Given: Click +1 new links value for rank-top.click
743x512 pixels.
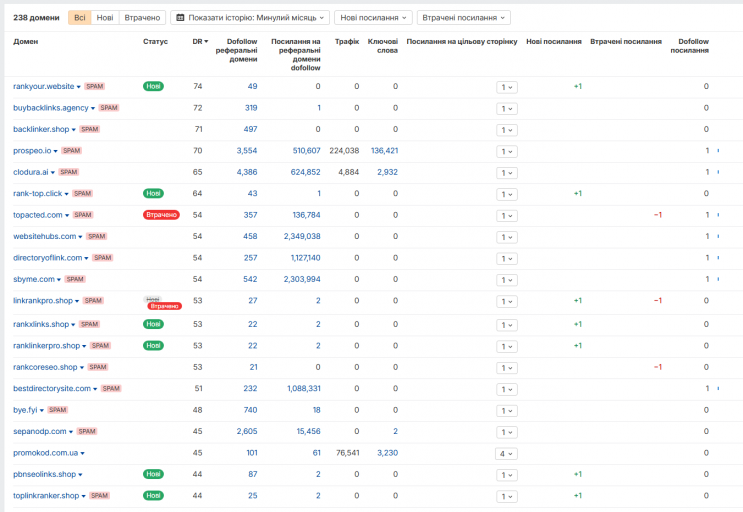Looking at the screenshot, I should (578, 193).
